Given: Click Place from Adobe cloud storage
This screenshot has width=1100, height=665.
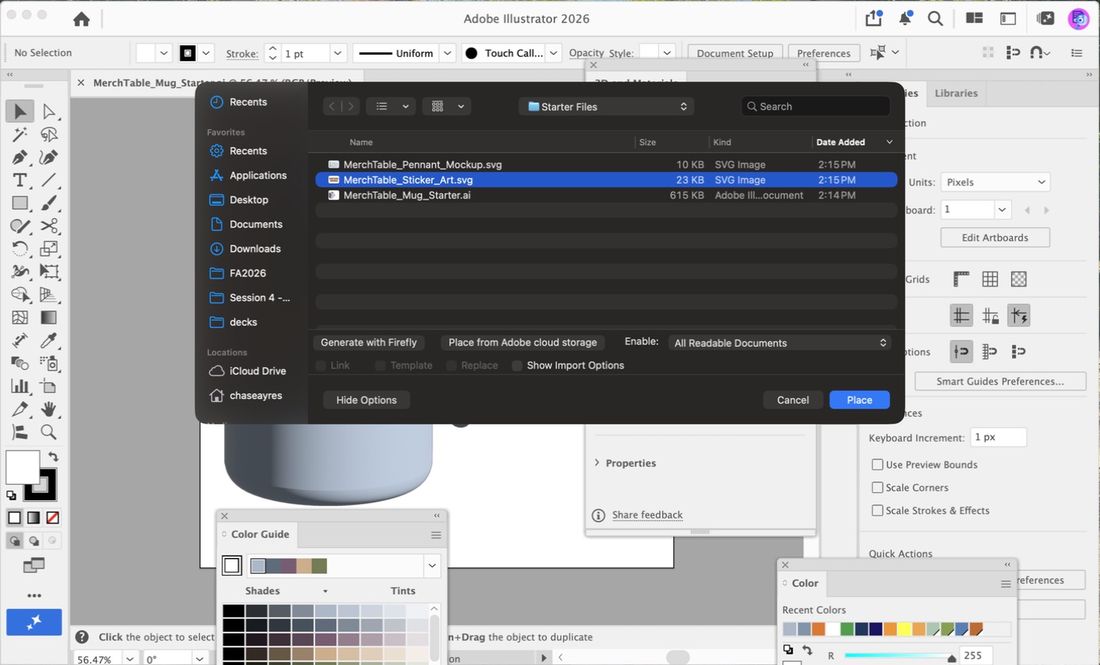Looking at the screenshot, I should (x=523, y=342).
